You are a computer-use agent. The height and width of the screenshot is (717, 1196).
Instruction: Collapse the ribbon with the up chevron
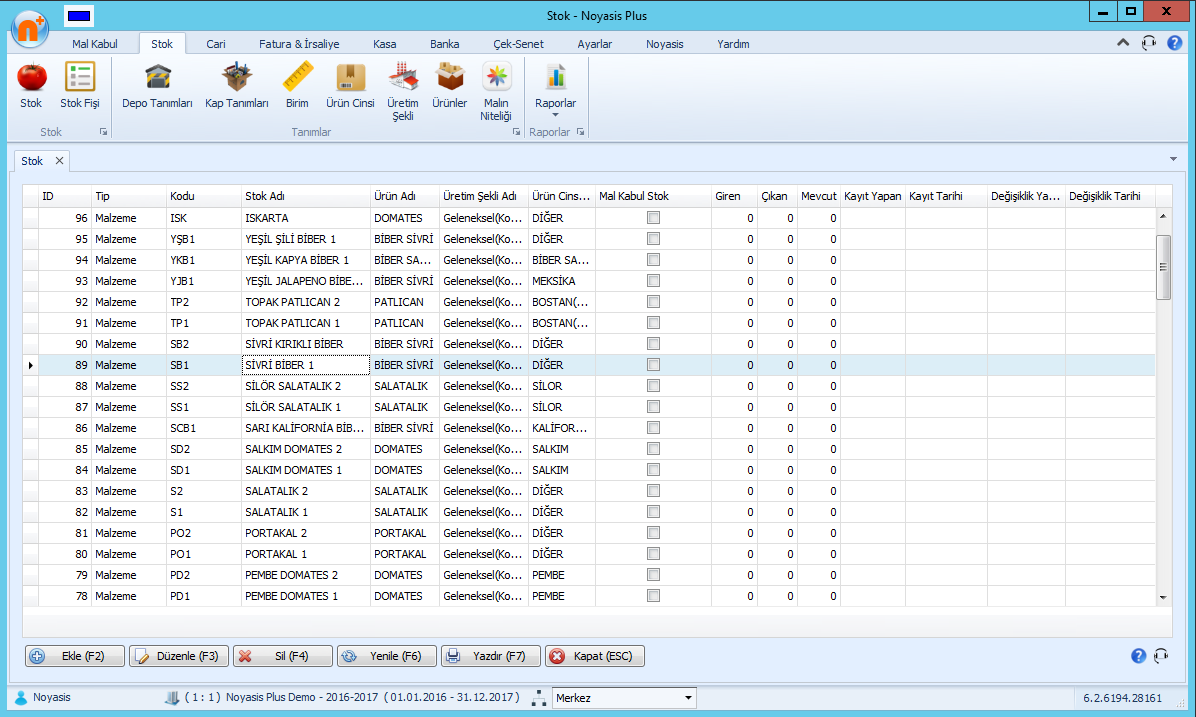[x=1123, y=43]
